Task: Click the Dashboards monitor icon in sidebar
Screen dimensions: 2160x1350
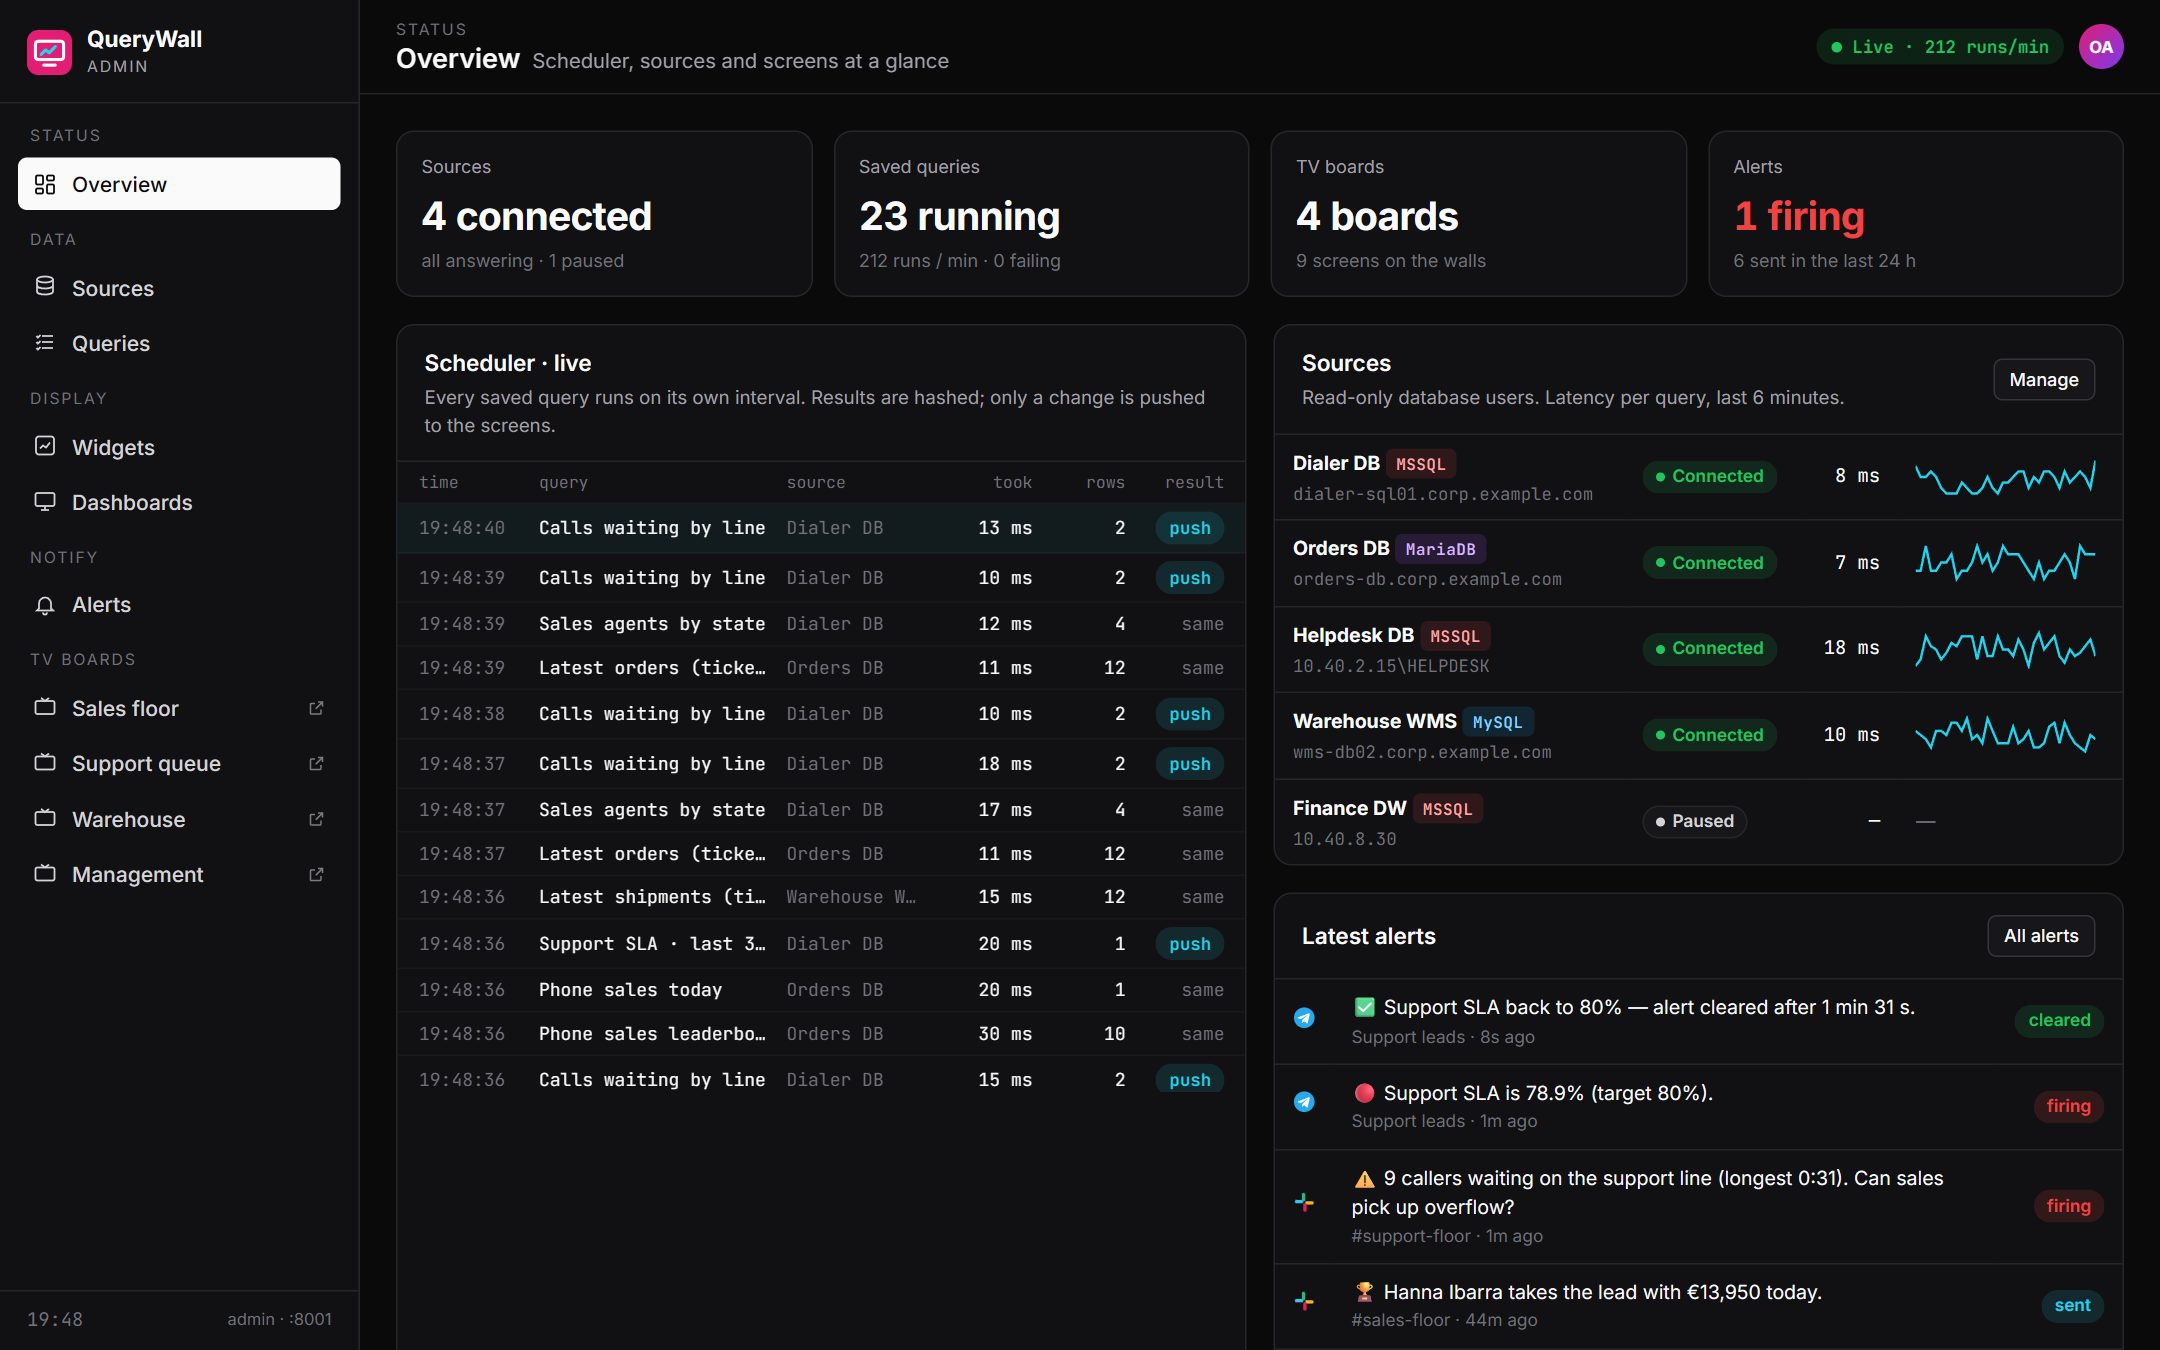Action: click(45, 501)
